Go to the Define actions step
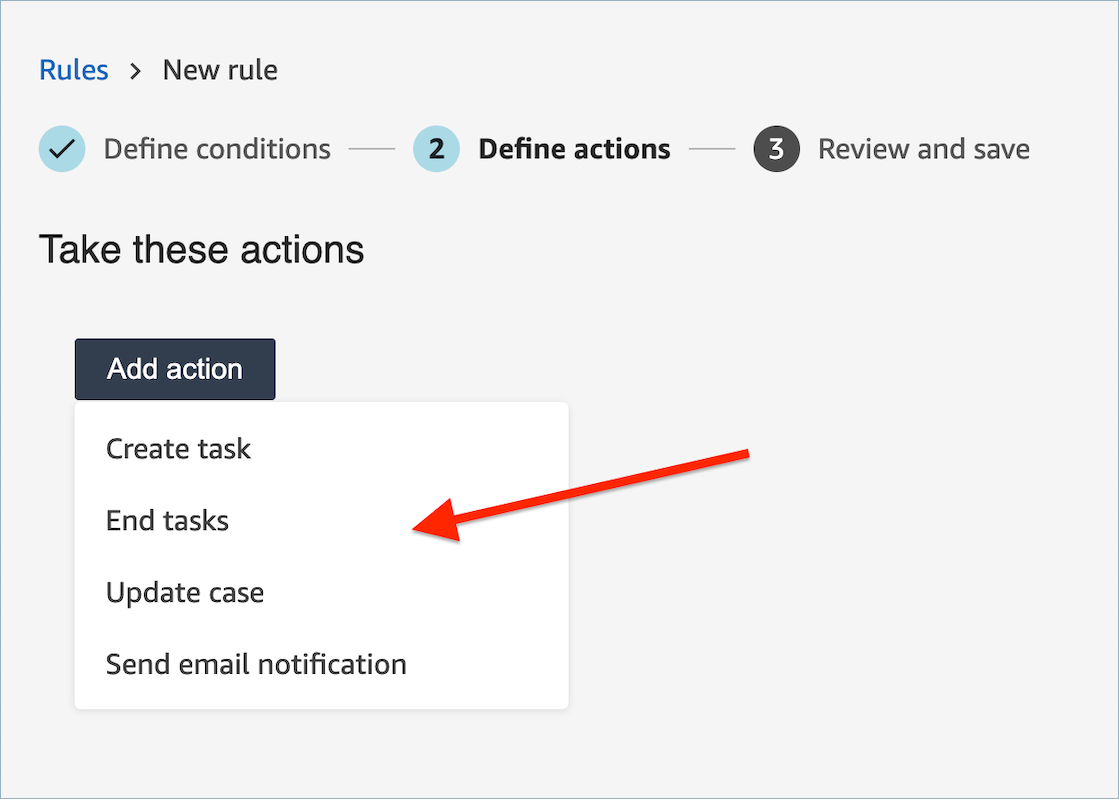Image resolution: width=1119 pixels, height=799 pixels. coord(574,148)
